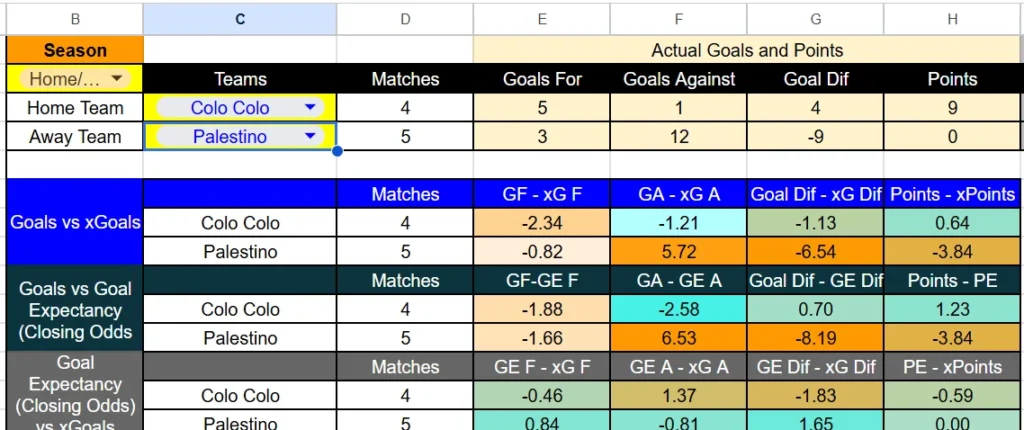Click Palestino's Goals Against cell showing 12
1024x430 pixels.
click(679, 137)
